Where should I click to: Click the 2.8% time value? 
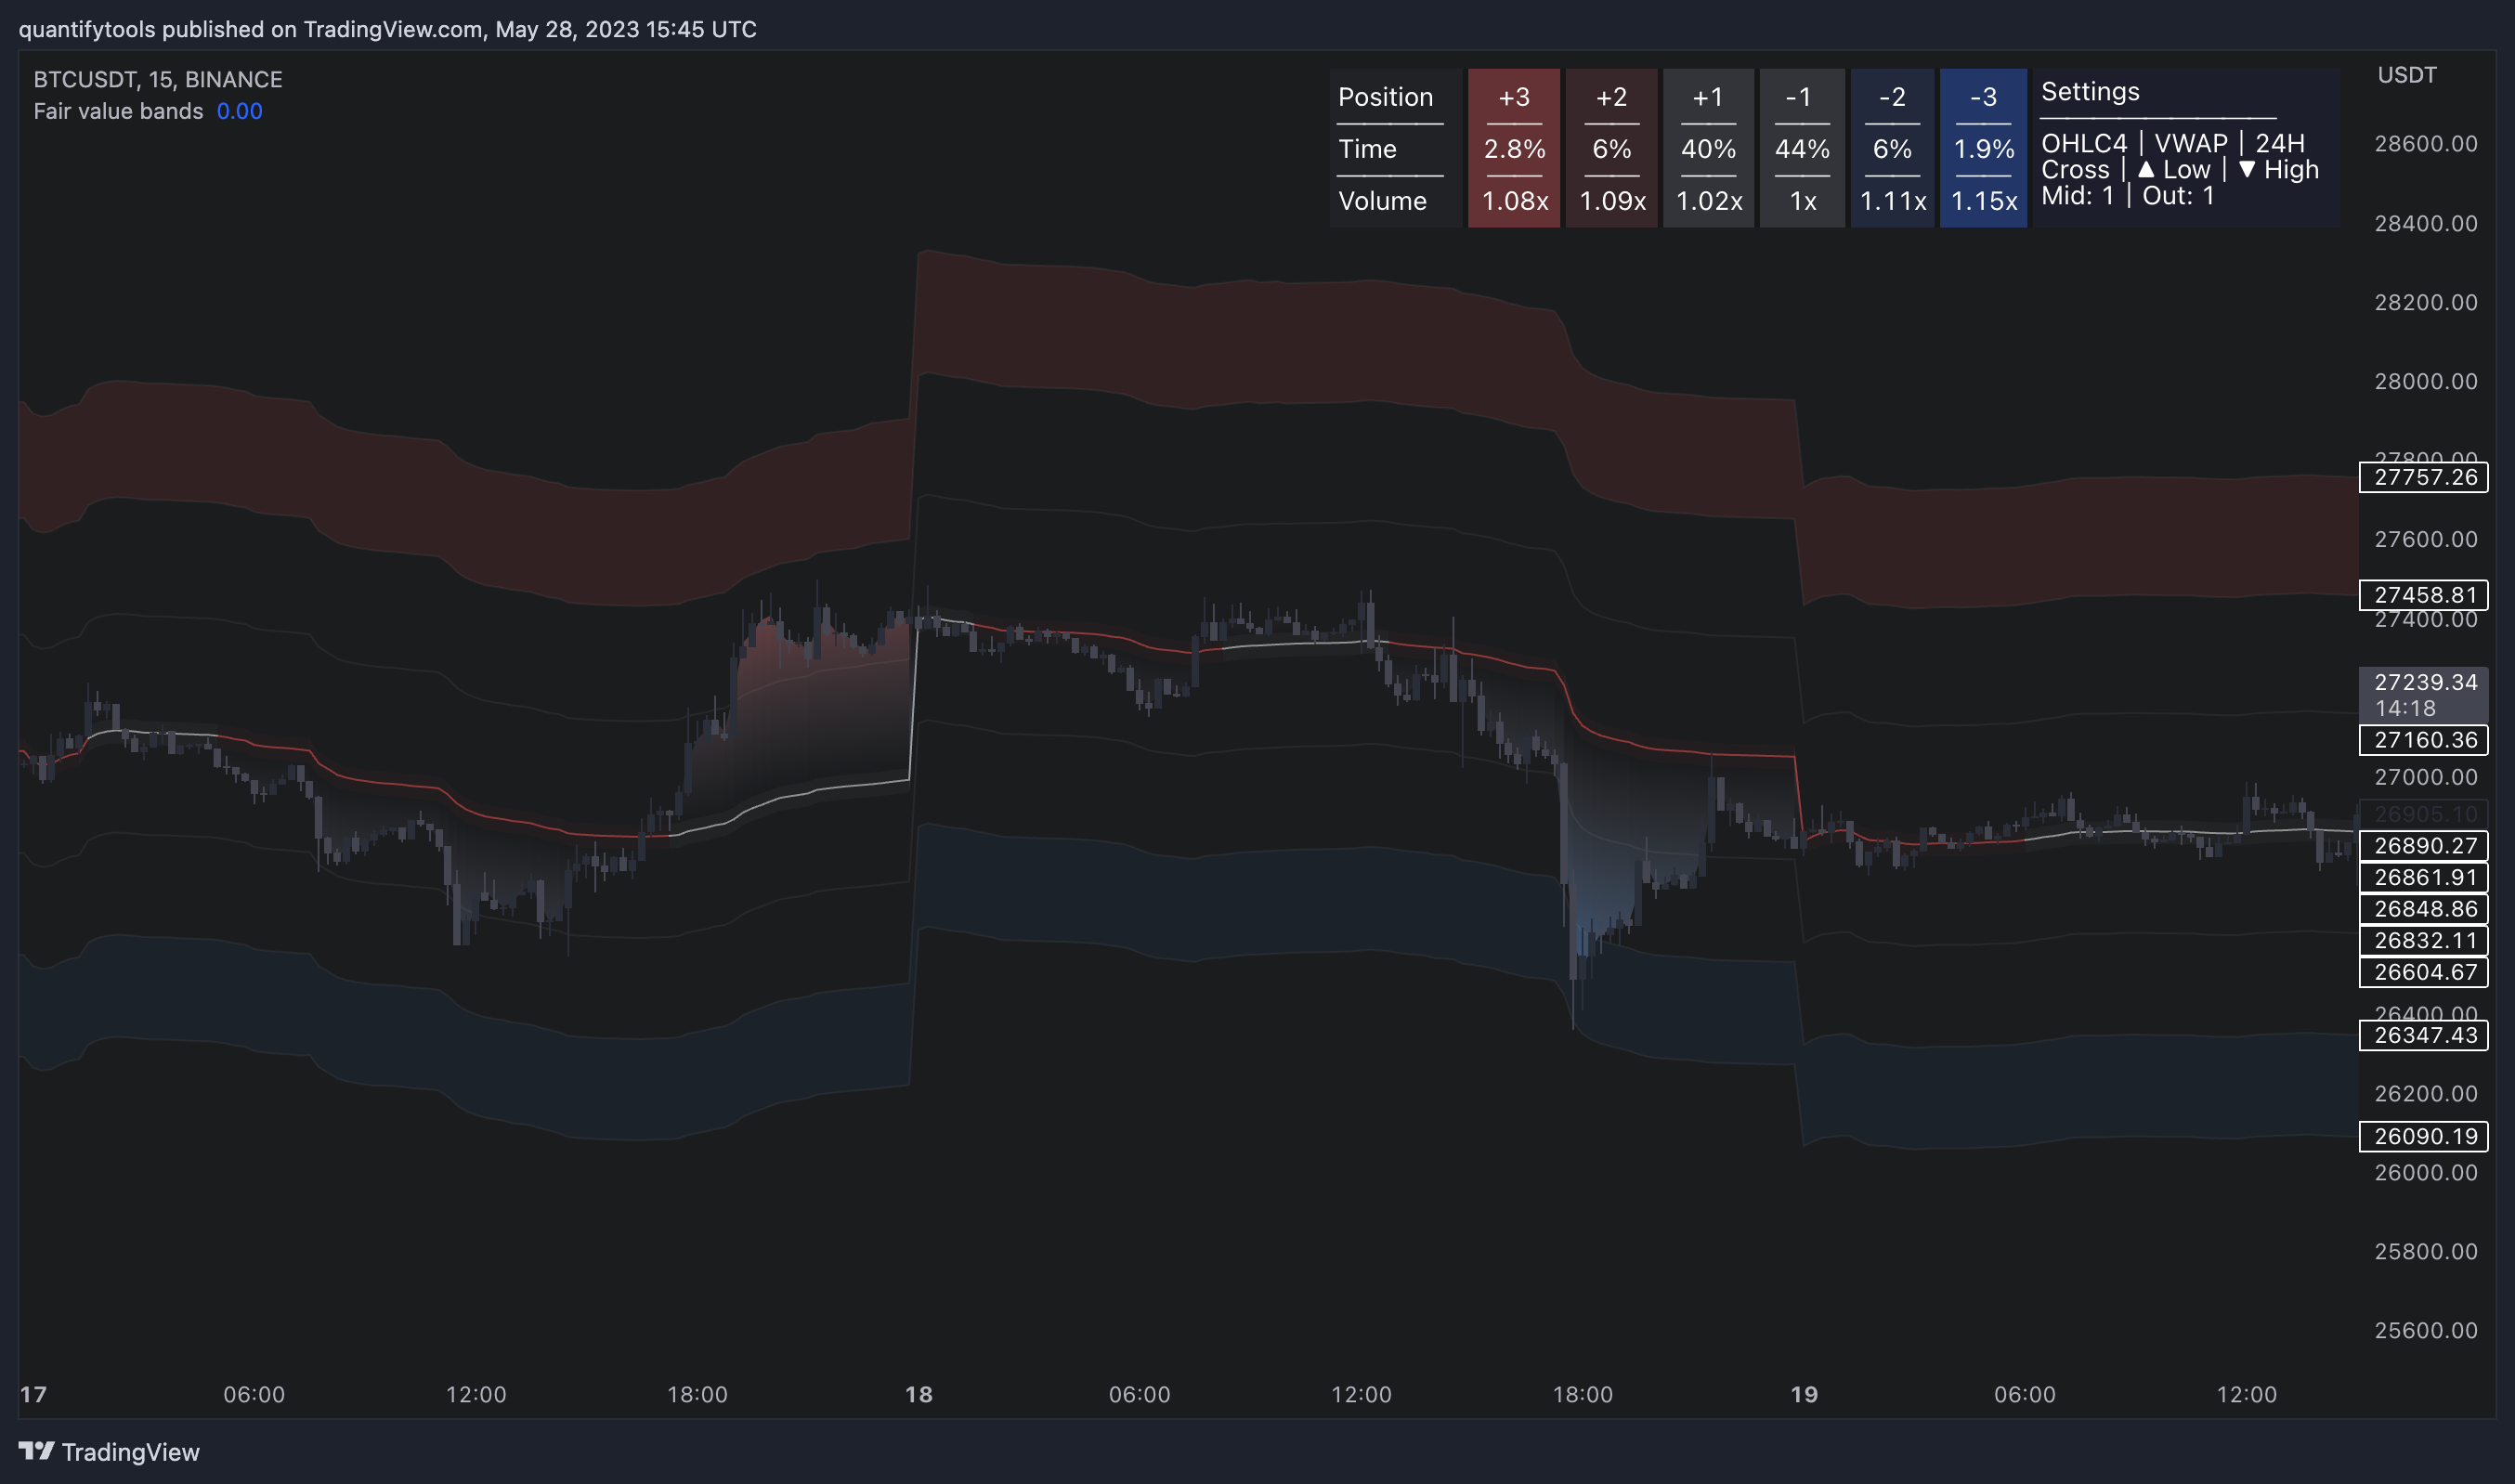(1514, 149)
